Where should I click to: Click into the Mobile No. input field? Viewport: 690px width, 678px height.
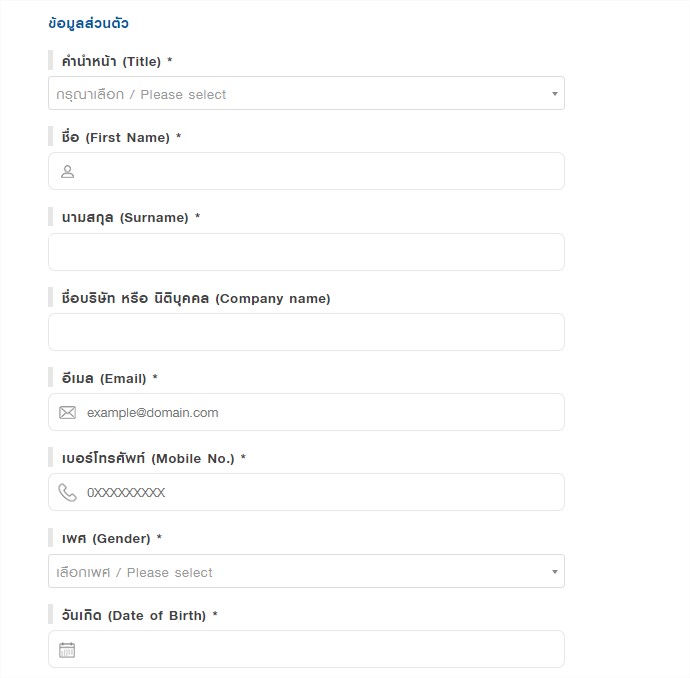[x=306, y=492]
